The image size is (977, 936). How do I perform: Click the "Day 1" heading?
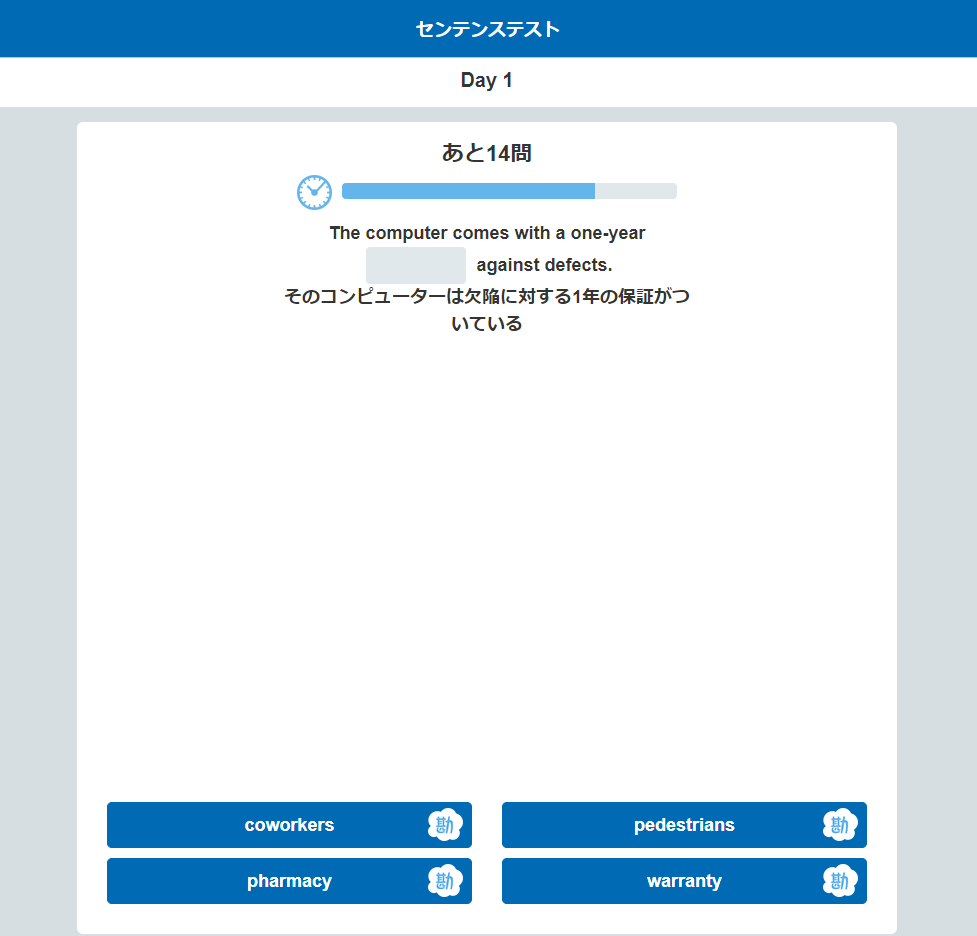pos(487,81)
